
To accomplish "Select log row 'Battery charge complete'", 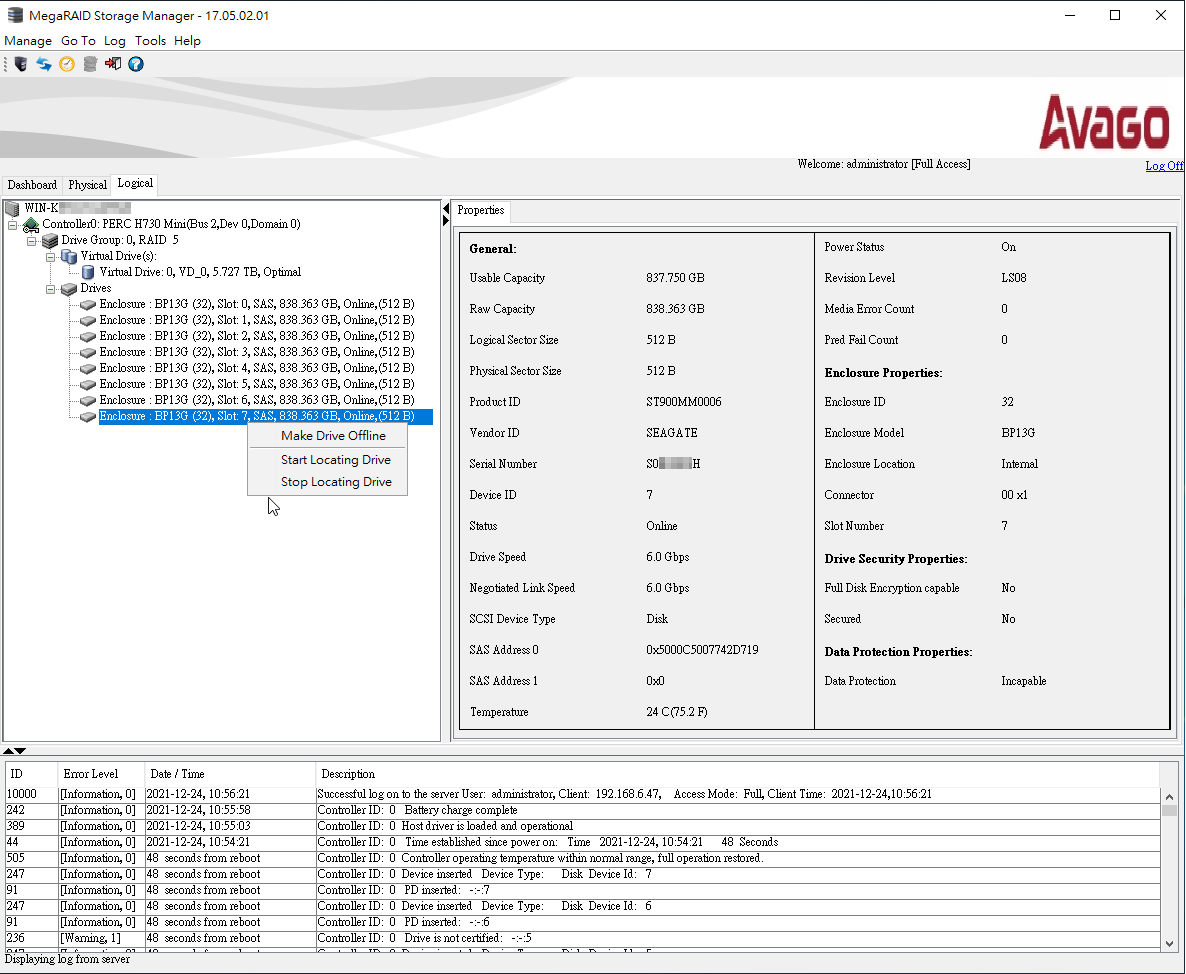I will click(x=582, y=811).
